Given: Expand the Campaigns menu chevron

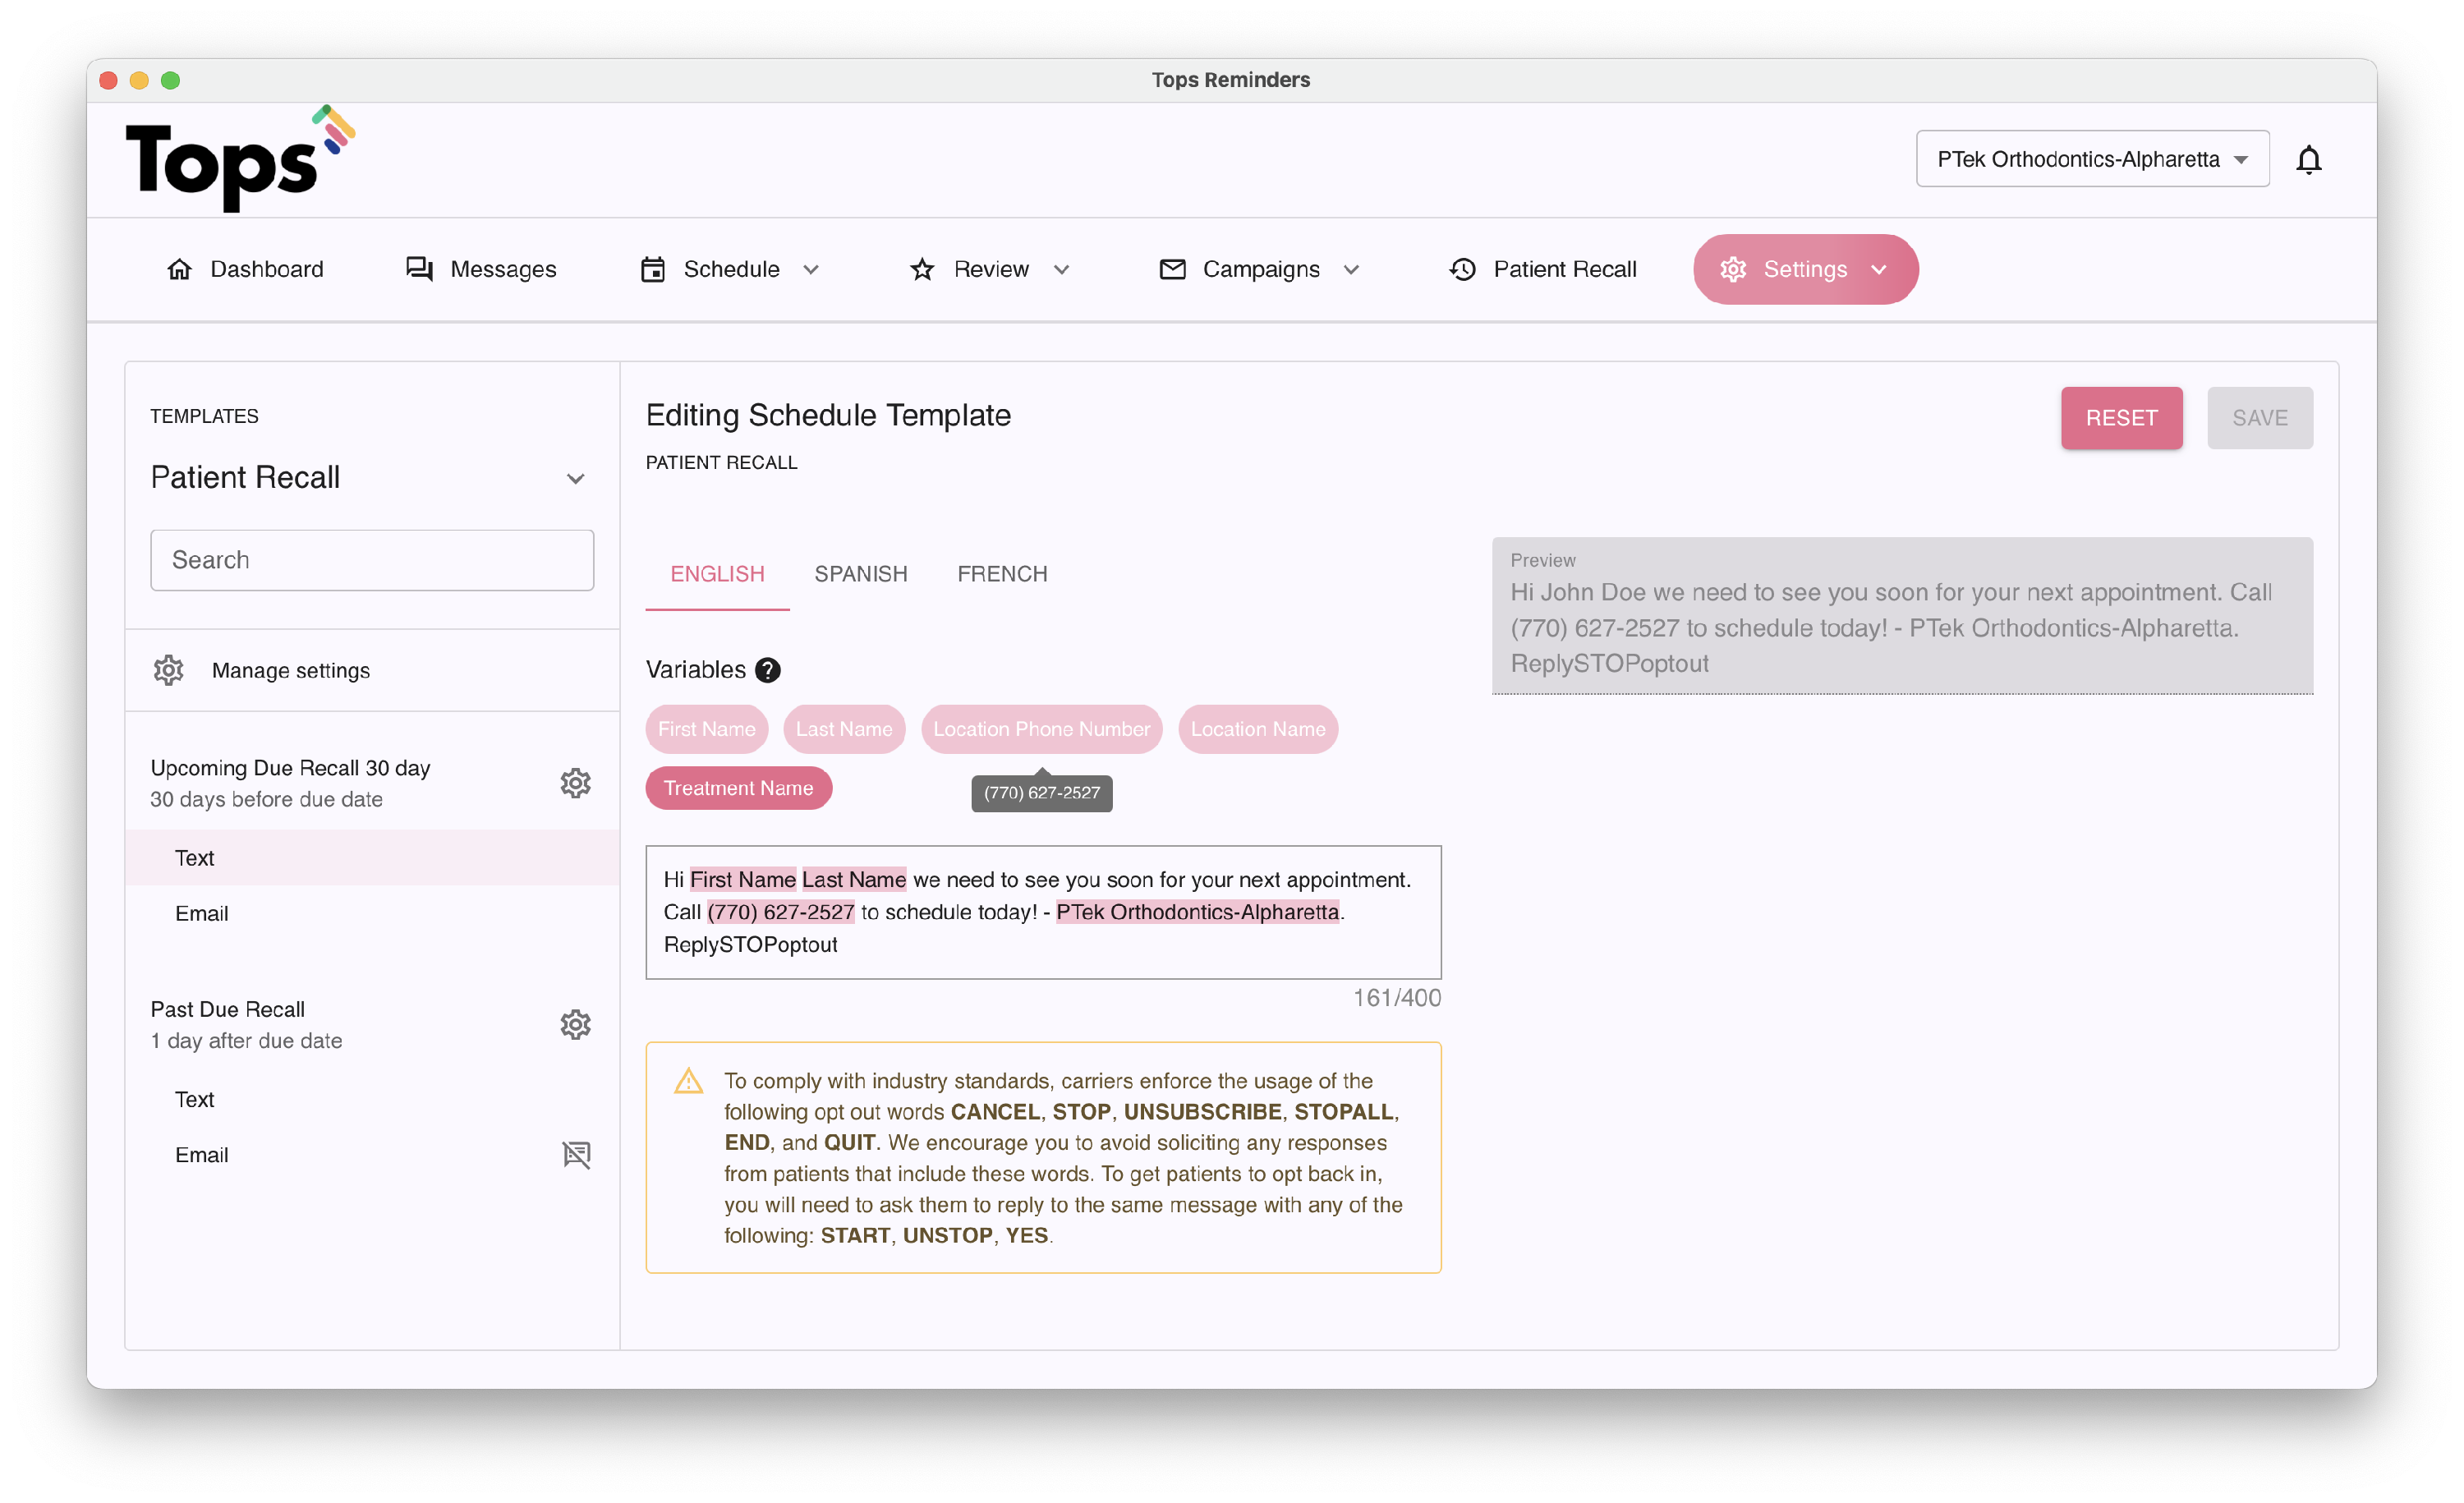Looking at the screenshot, I should [1351, 270].
